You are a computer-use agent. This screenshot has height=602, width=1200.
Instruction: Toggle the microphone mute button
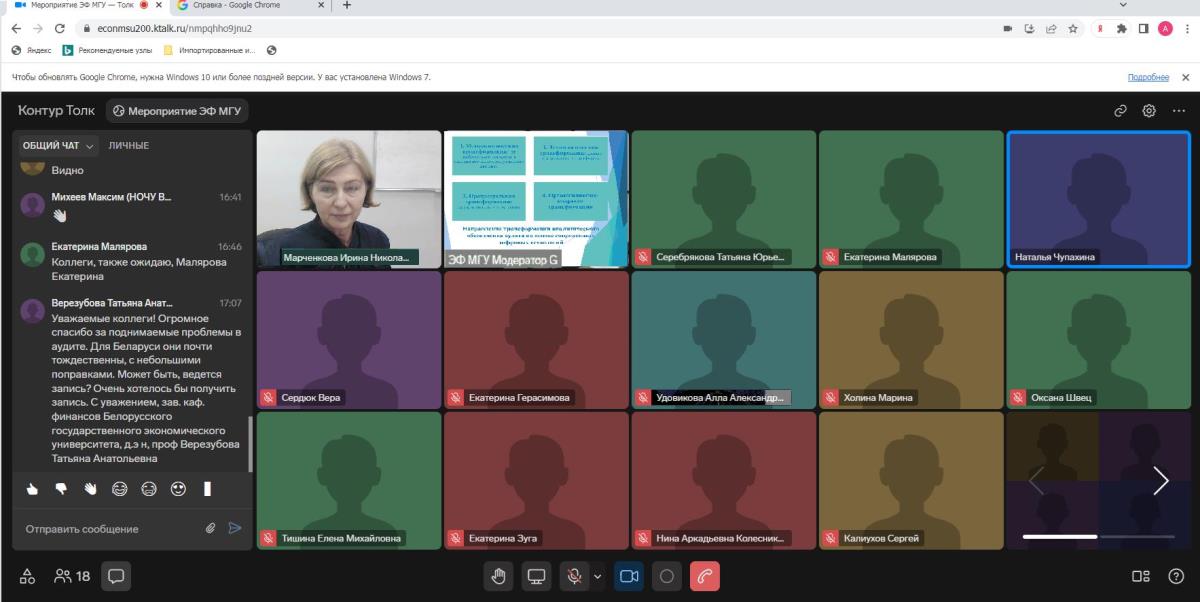(574, 576)
